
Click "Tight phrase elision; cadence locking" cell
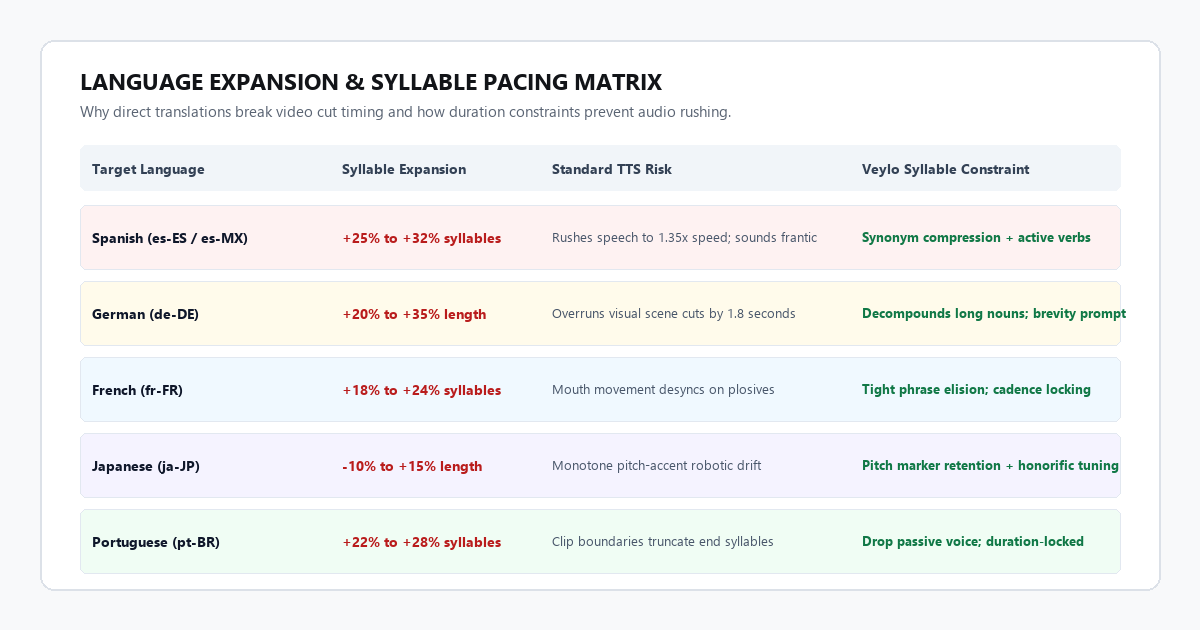tap(976, 390)
